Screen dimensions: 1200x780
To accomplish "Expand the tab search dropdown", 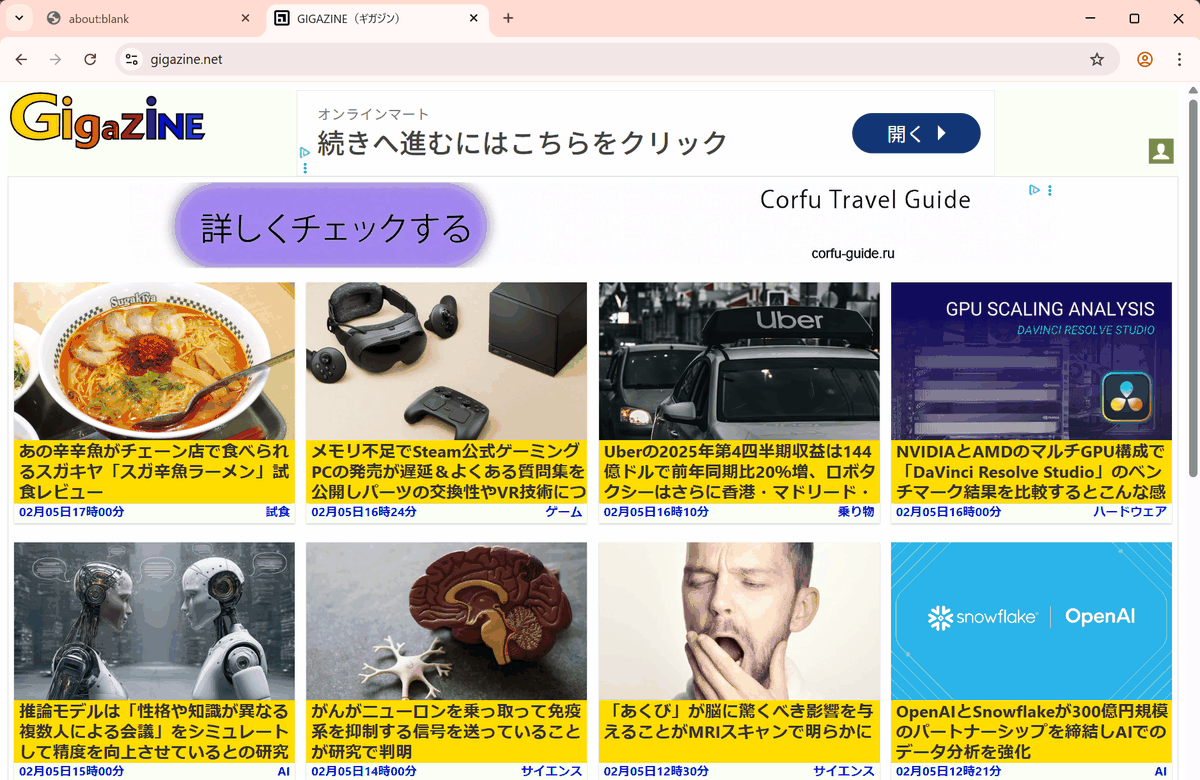I will tap(18, 18).
